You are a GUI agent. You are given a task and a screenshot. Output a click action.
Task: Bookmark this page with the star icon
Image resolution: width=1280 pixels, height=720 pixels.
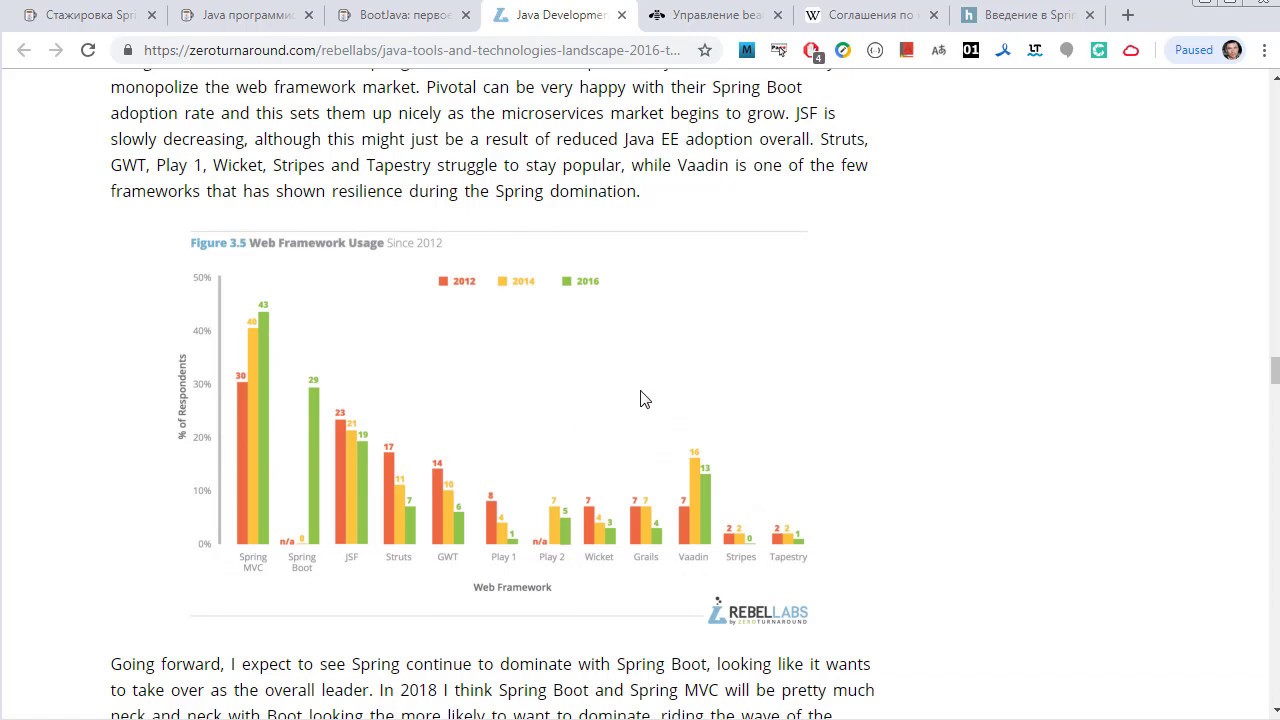click(x=705, y=50)
